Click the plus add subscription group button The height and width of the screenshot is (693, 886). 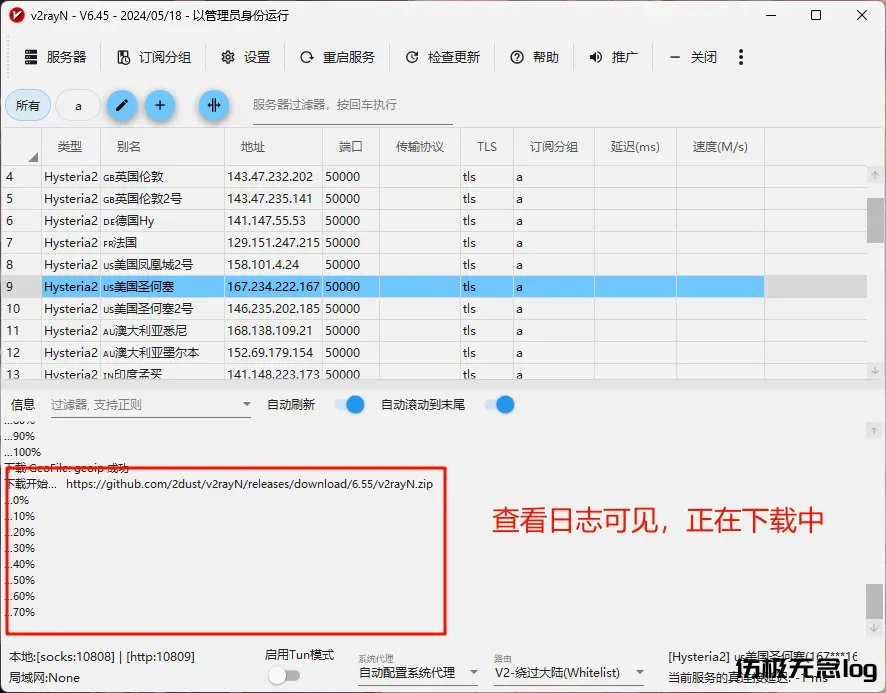(160, 105)
